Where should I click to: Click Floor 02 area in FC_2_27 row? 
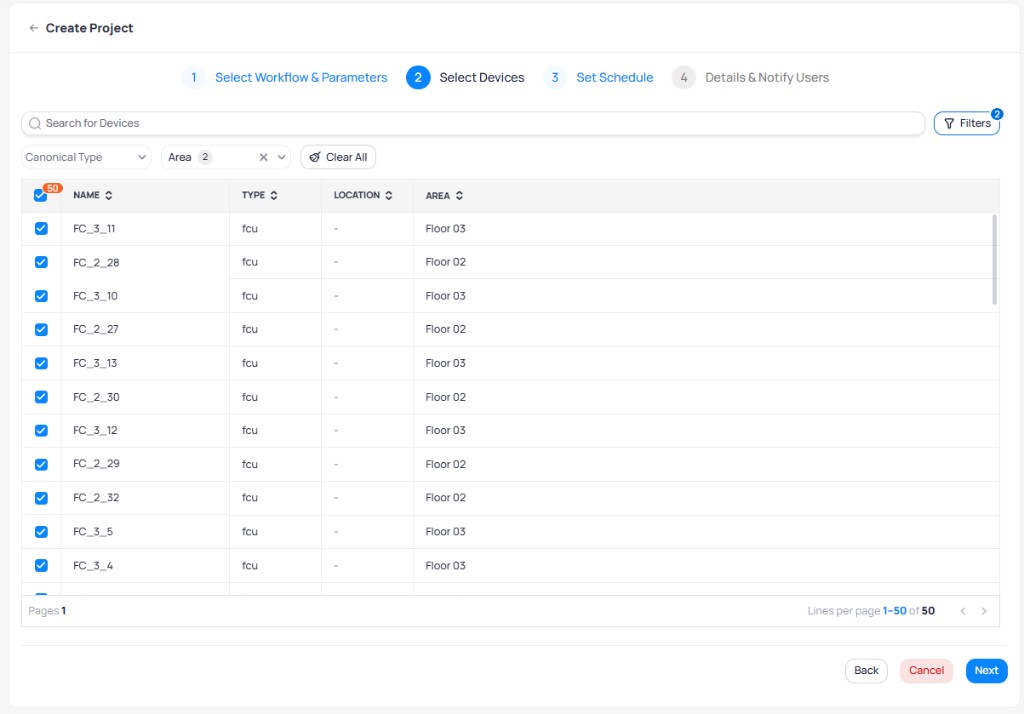tap(445, 329)
